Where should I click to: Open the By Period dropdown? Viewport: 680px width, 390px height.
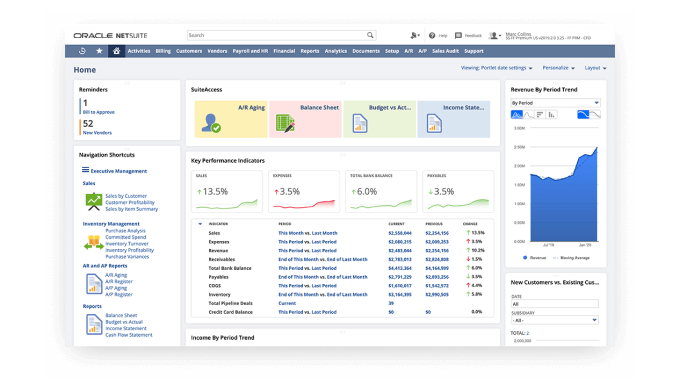(555, 103)
